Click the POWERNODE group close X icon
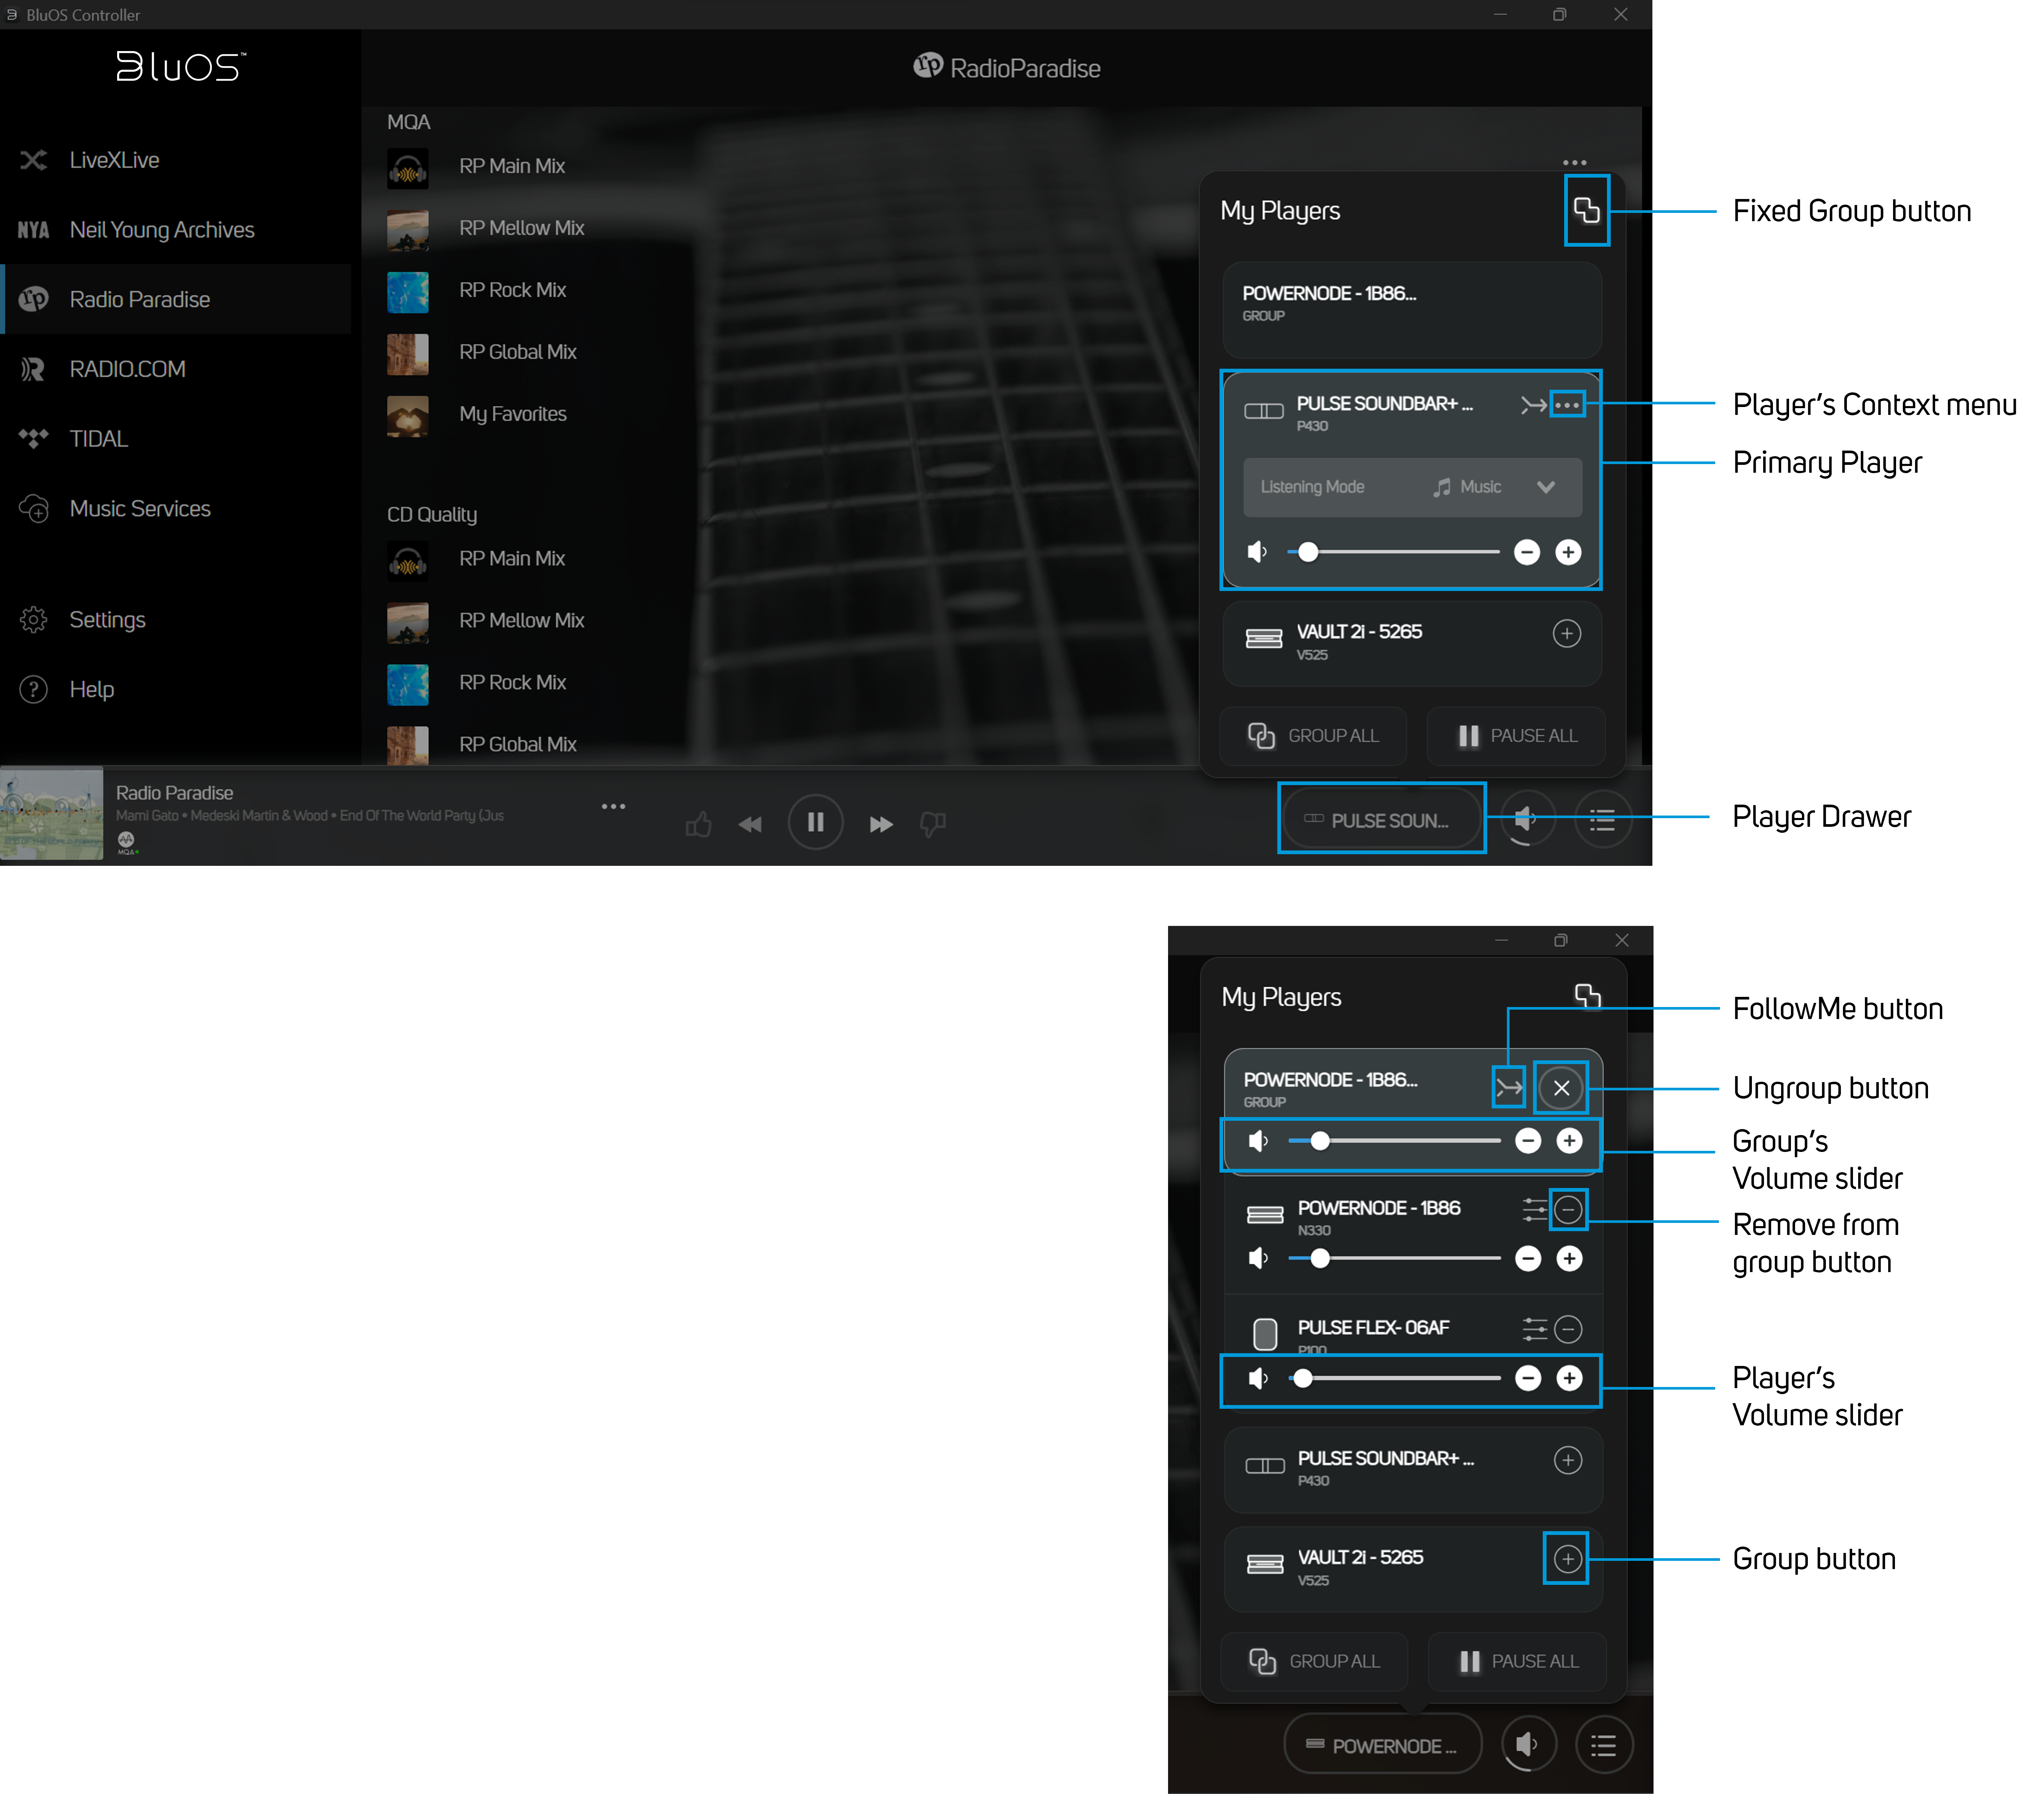This screenshot has width=2044, height=1794. [1561, 1088]
